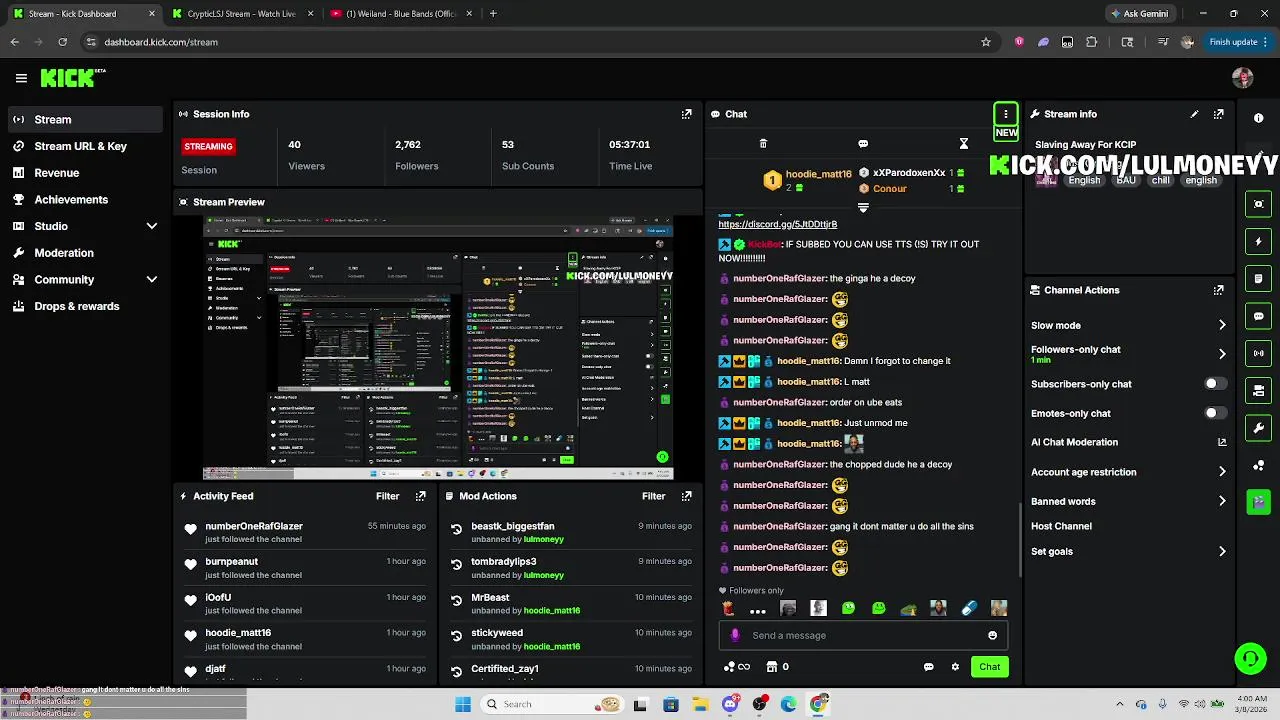Pop out the Stream info panel

coord(1218,114)
